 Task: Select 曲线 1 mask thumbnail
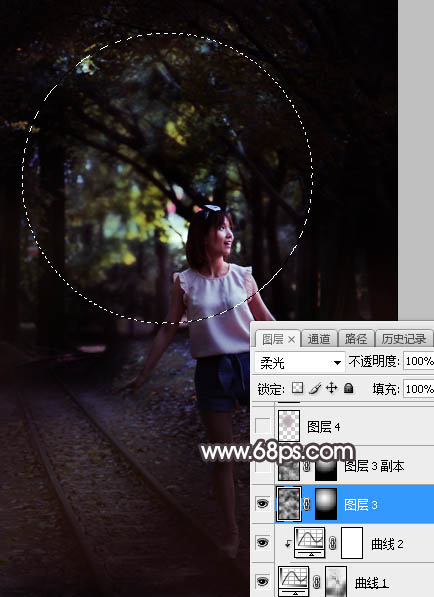(336, 582)
